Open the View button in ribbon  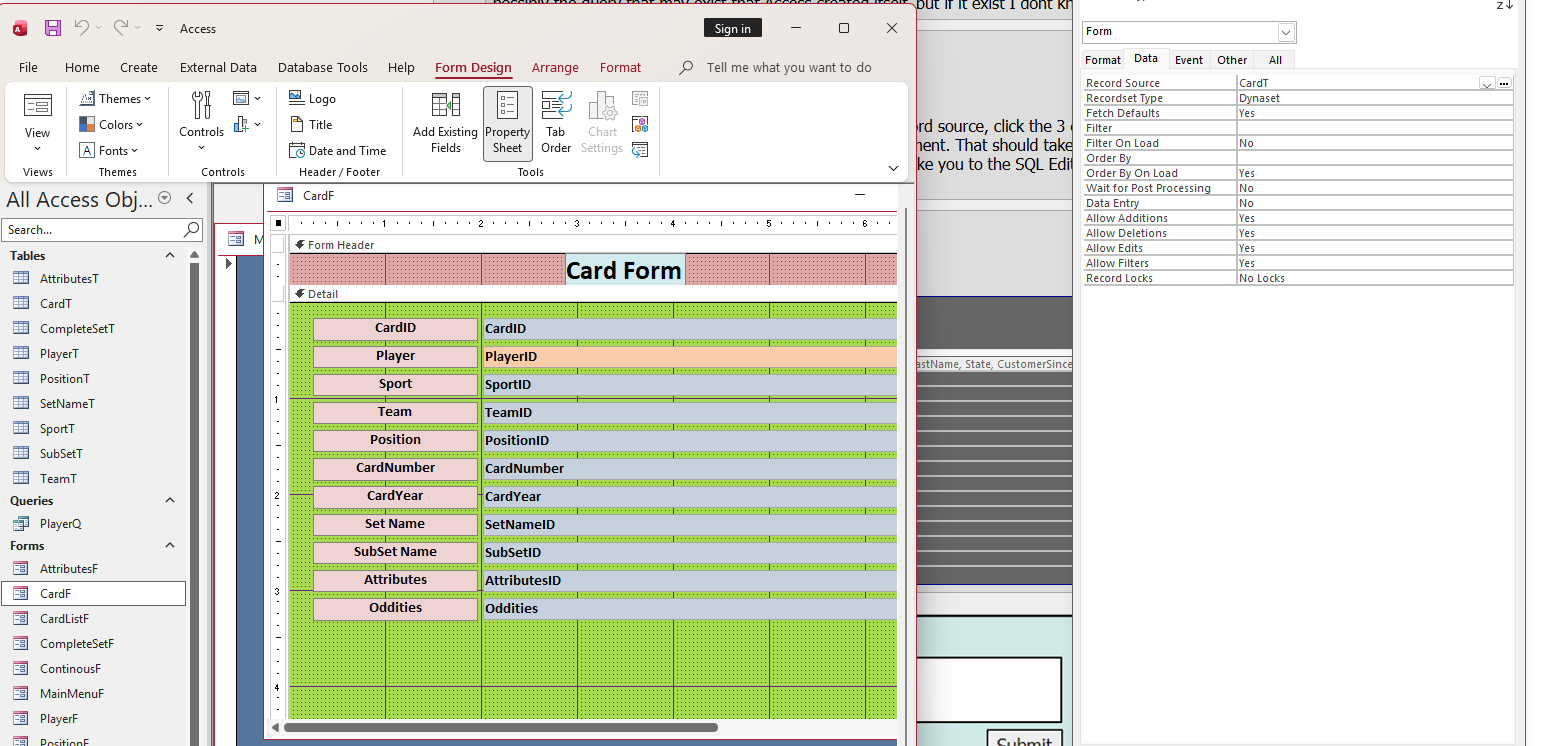point(37,118)
